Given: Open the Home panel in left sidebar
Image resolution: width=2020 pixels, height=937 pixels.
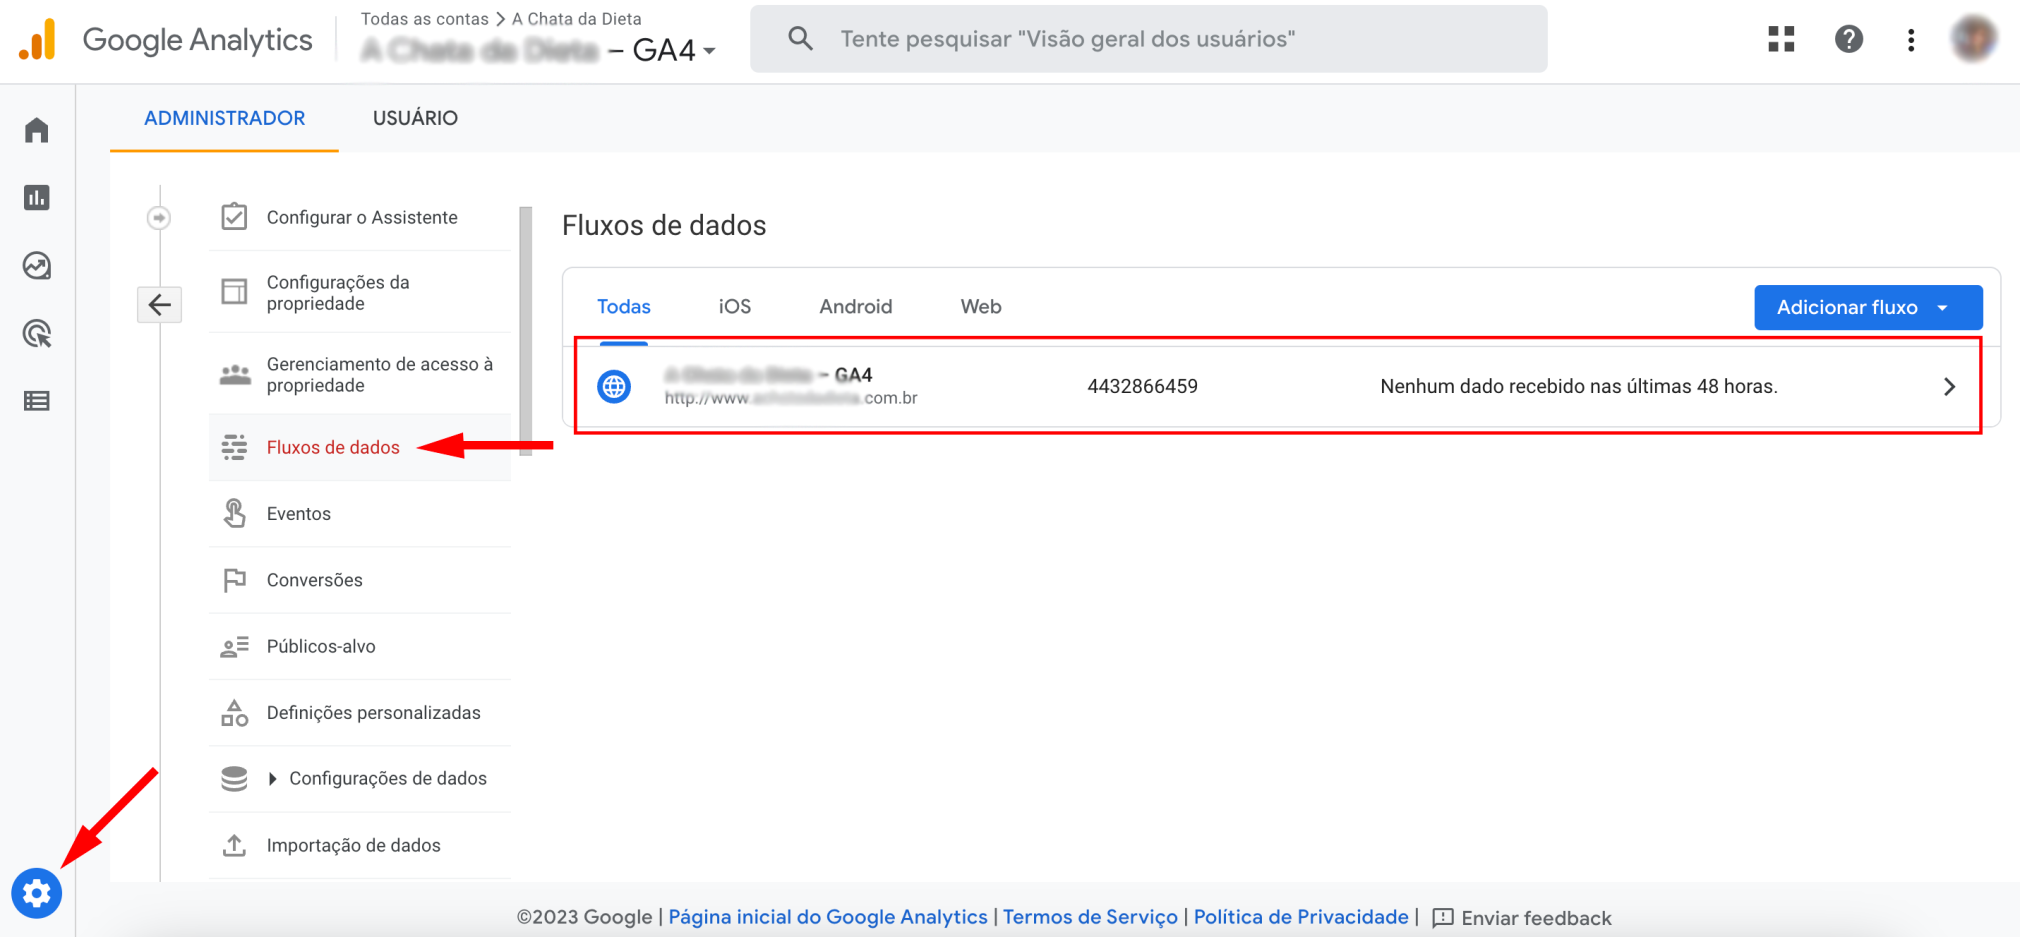Looking at the screenshot, I should (x=37, y=130).
